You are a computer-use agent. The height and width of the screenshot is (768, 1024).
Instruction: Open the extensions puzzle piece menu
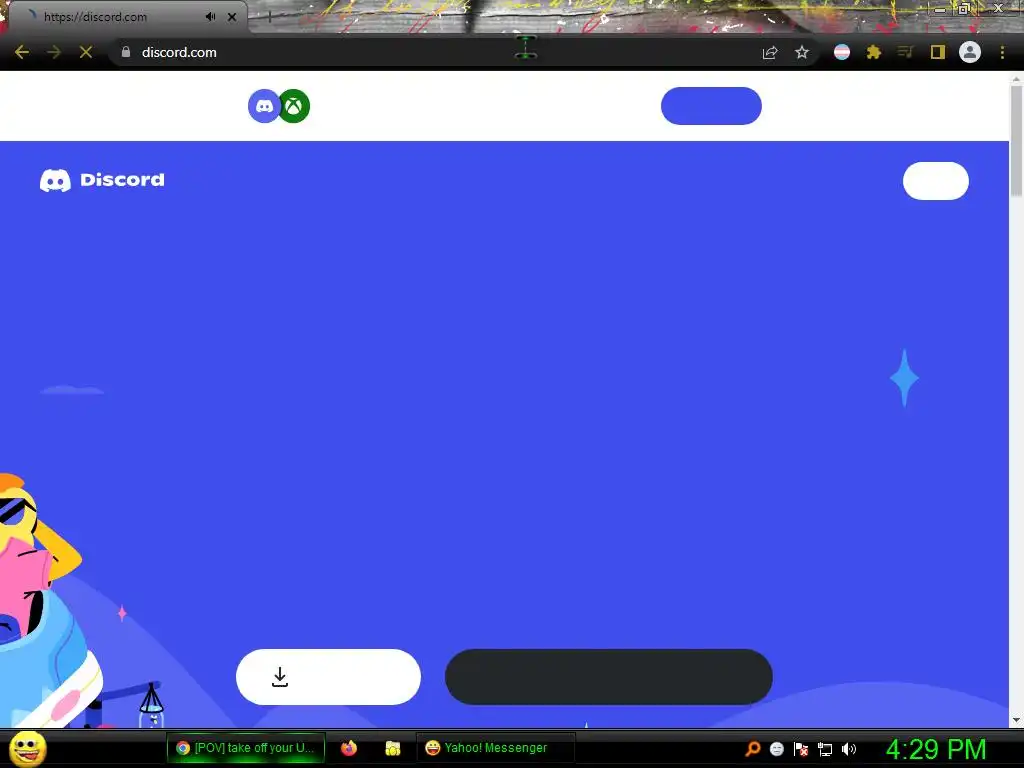point(874,52)
